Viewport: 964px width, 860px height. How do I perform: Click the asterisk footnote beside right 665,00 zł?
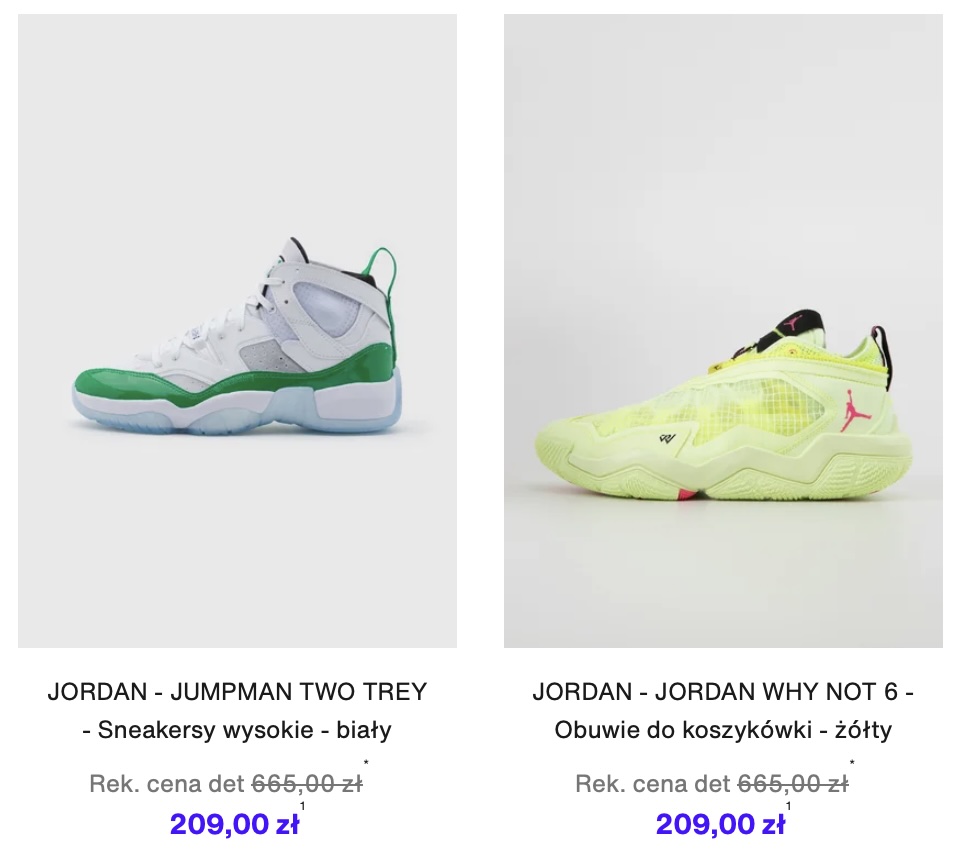click(852, 763)
